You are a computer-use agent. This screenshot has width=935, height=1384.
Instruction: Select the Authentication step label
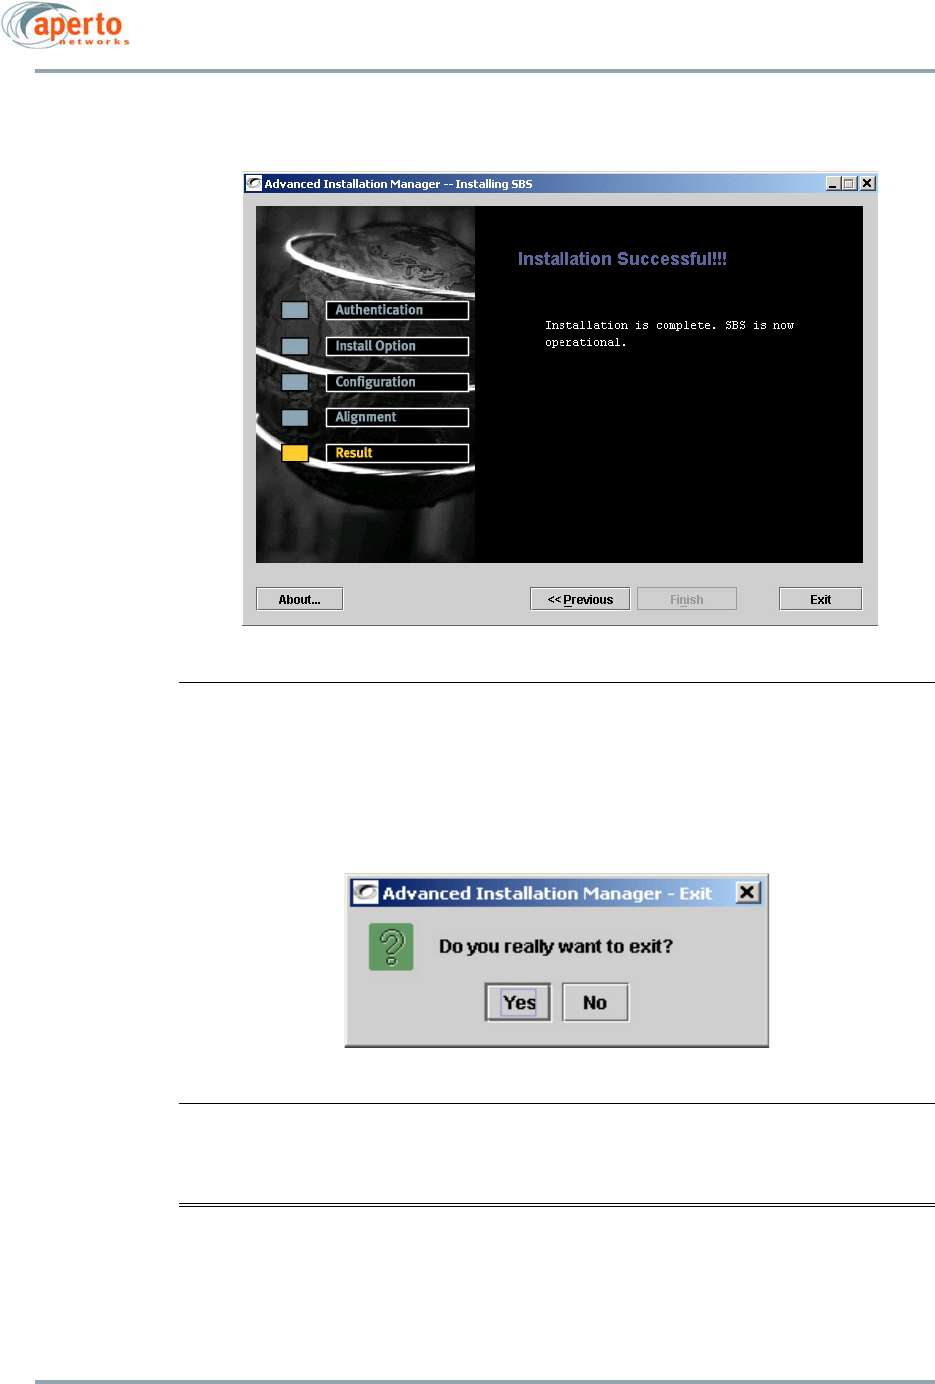coord(397,310)
